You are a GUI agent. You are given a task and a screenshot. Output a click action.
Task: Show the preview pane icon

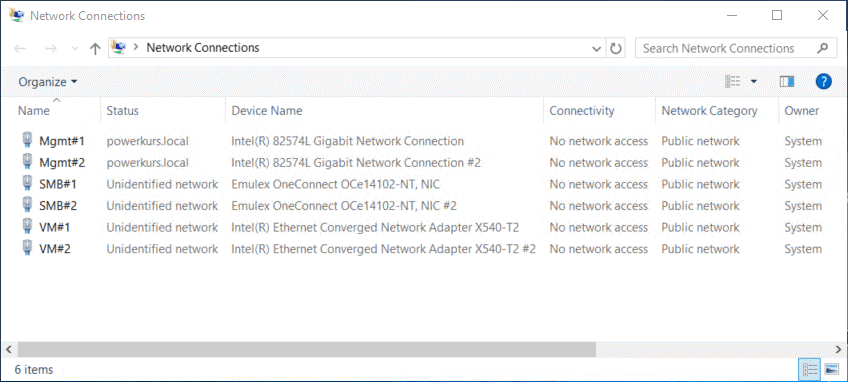coord(787,82)
